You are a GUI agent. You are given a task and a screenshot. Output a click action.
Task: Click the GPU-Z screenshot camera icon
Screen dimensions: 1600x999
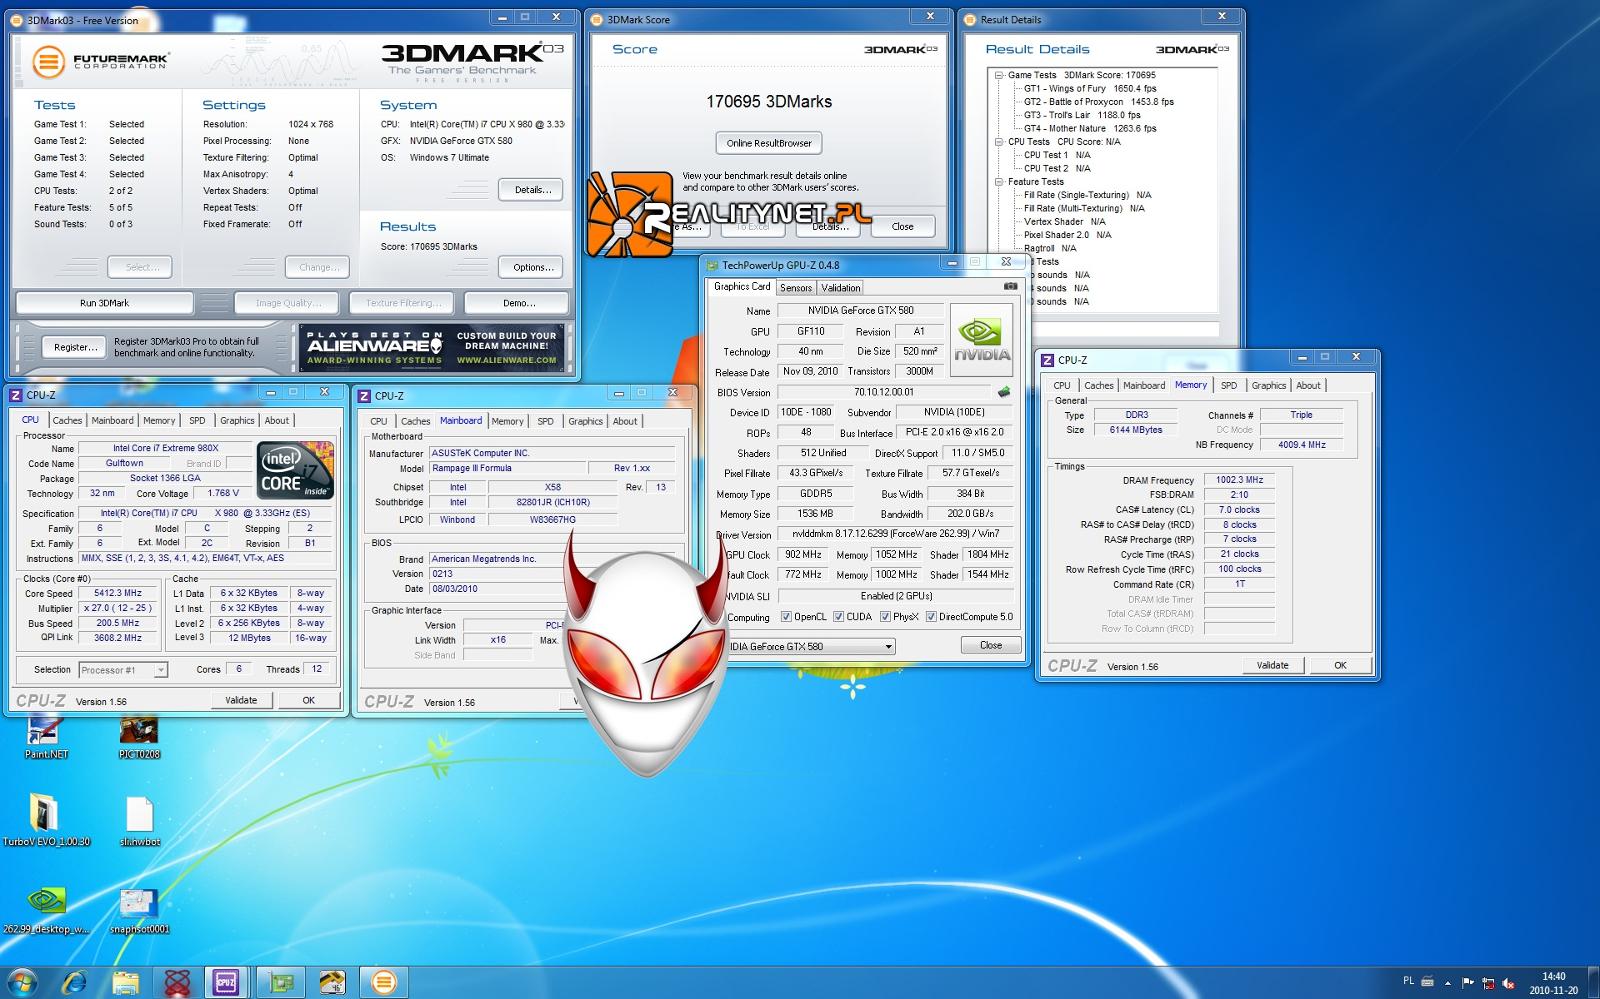point(1010,286)
